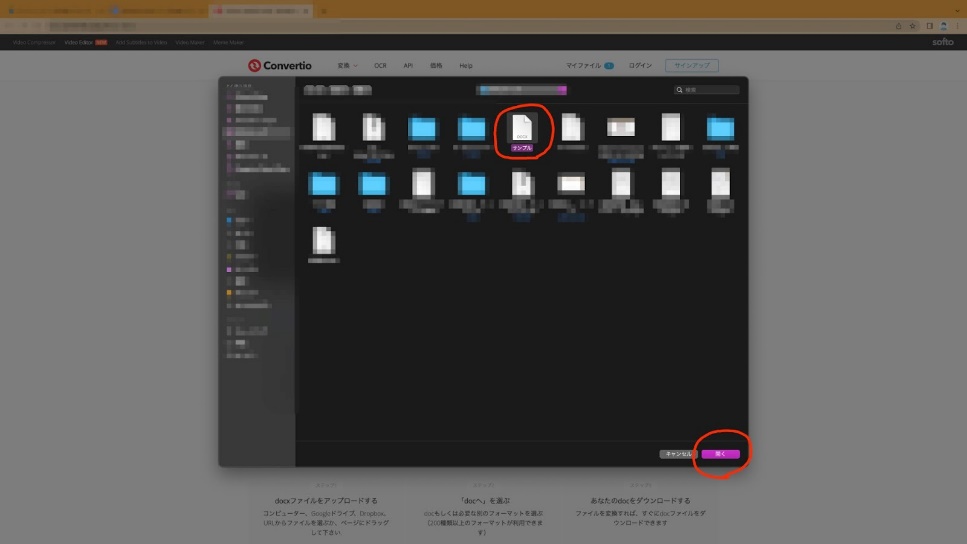Toggle the browser side panel icon
This screenshot has height=544, width=967.
(x=929, y=26)
